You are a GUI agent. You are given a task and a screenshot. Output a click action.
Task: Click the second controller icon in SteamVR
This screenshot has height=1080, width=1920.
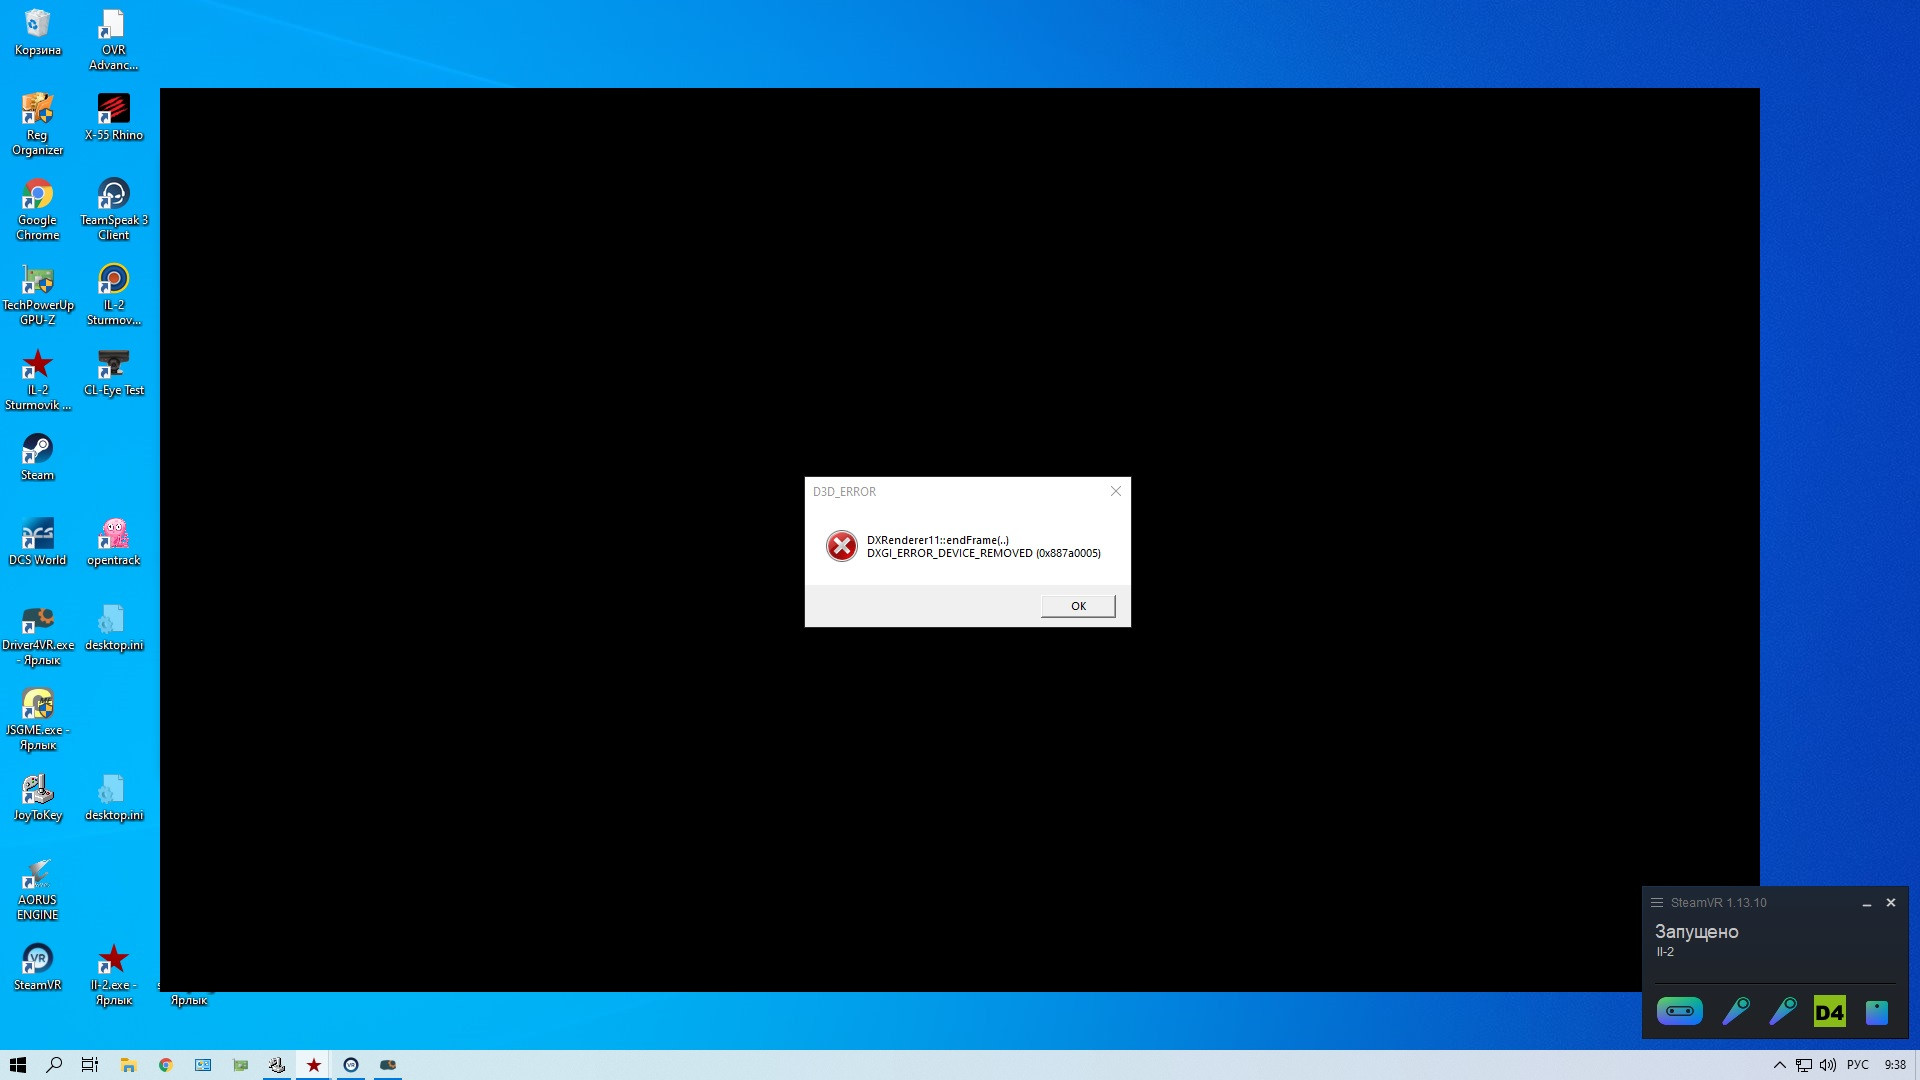coord(1783,1011)
